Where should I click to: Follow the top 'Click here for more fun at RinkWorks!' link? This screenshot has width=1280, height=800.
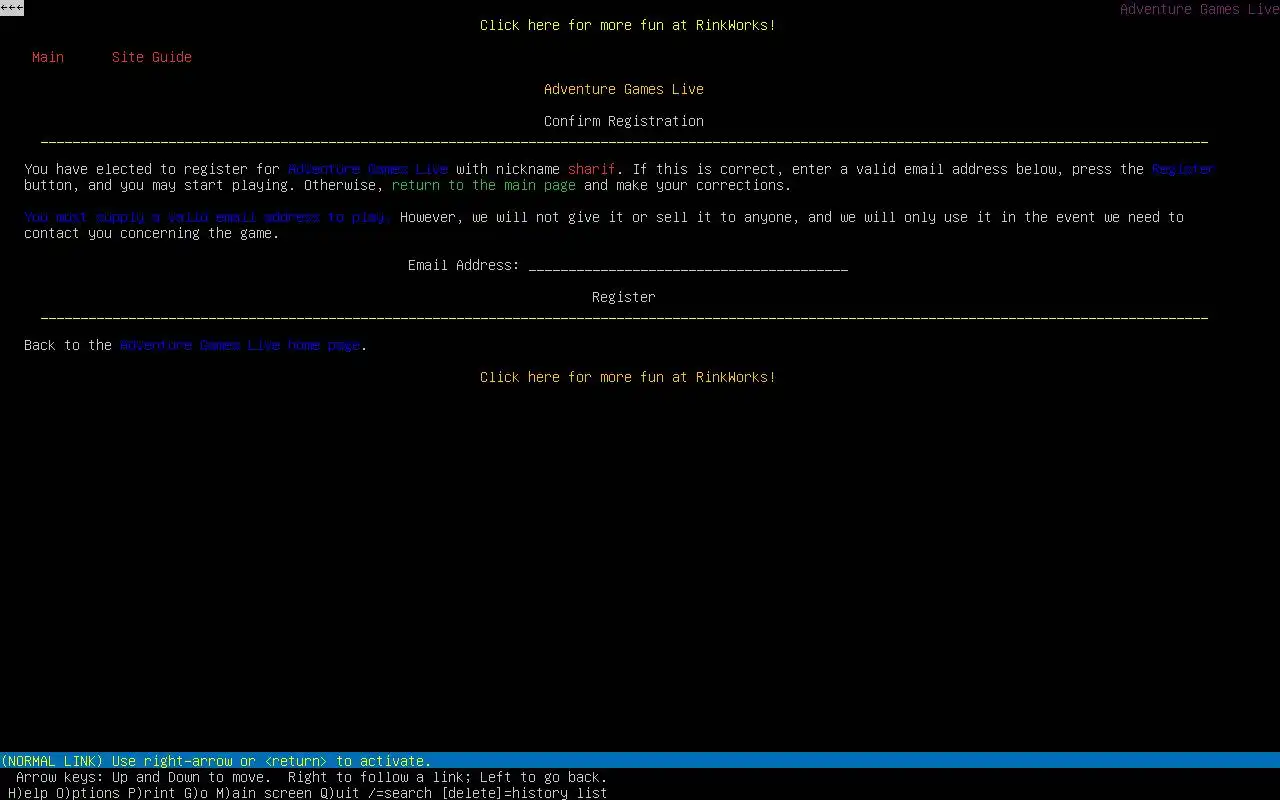[628, 25]
